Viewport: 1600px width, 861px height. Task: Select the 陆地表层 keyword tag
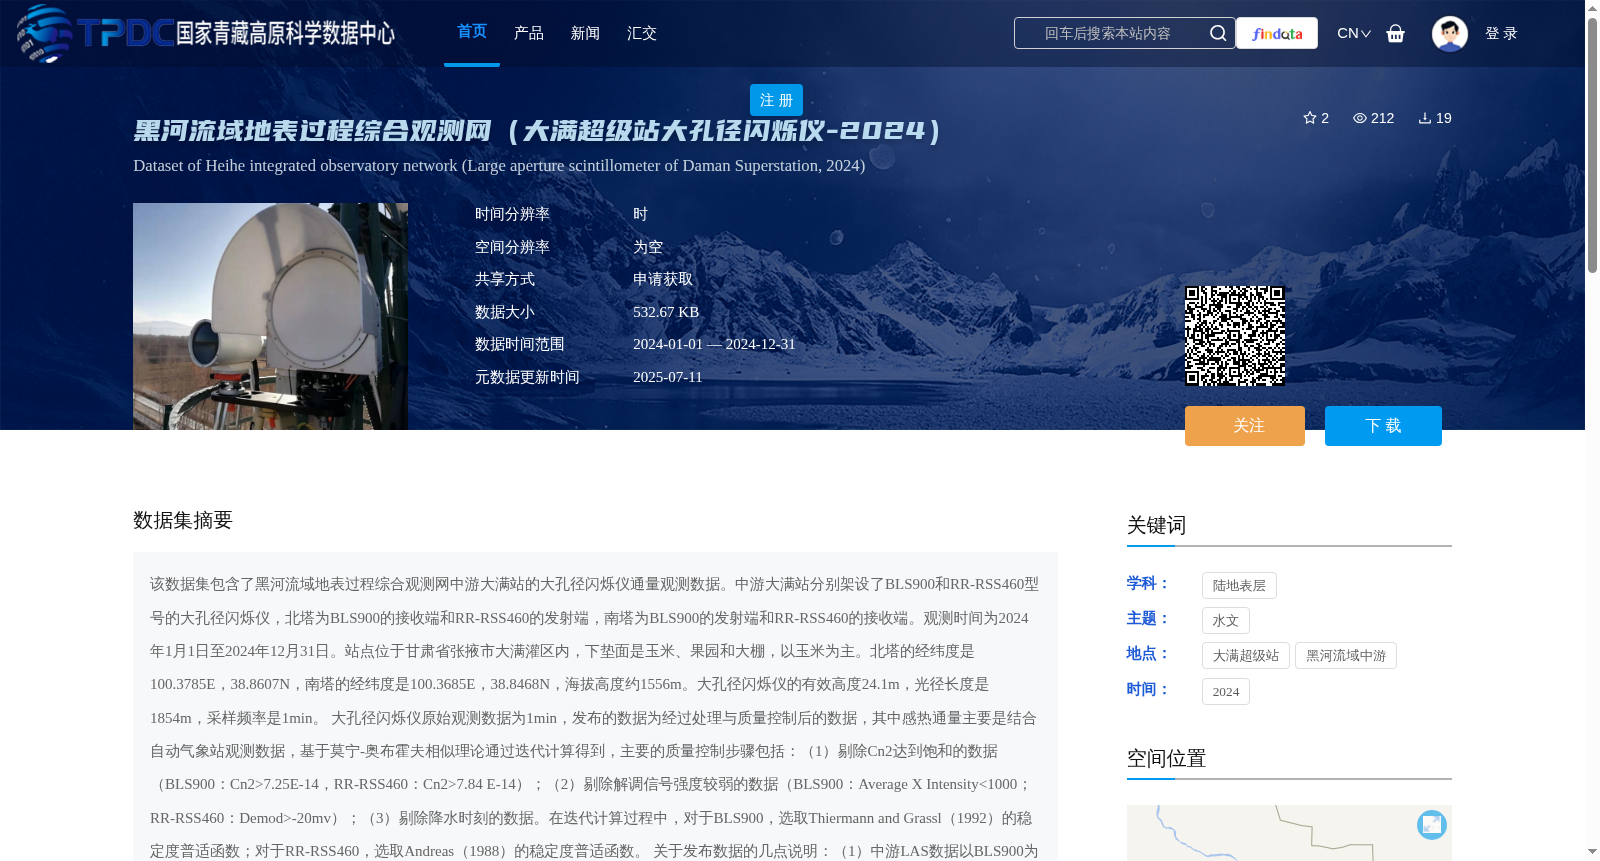1239,586
